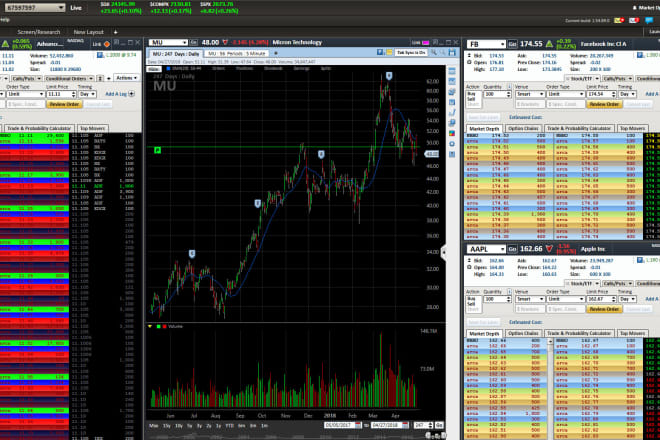Click the bottom icon of the chart side toolbar
660x440 pixels.
coord(452,155)
